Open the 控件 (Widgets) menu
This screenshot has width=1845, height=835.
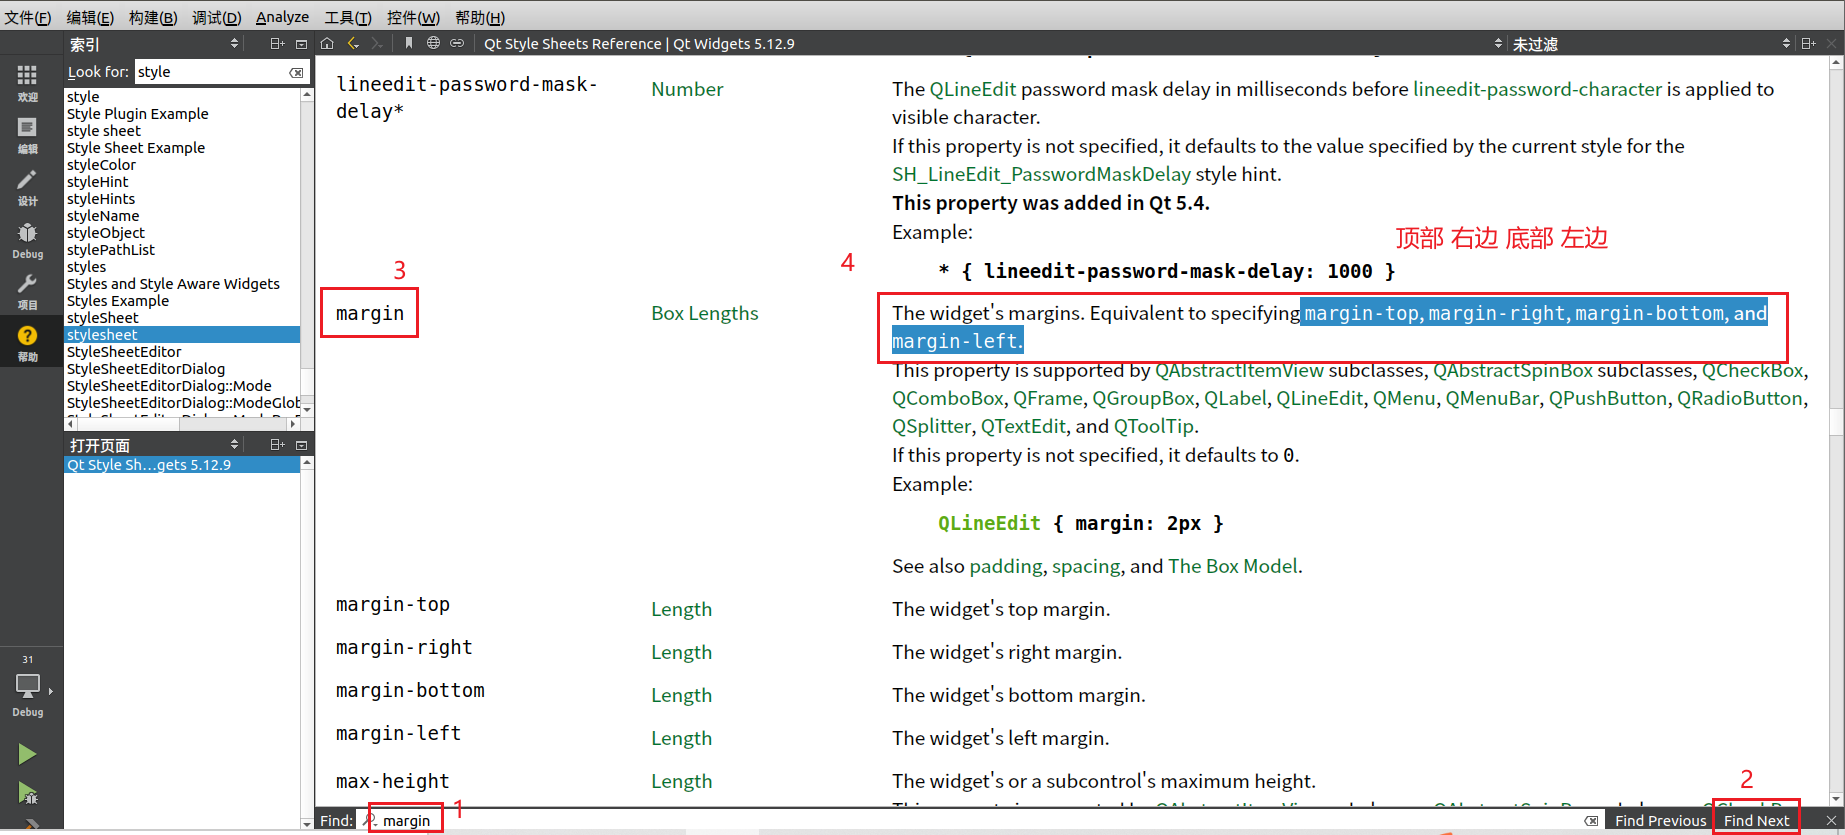413,17
